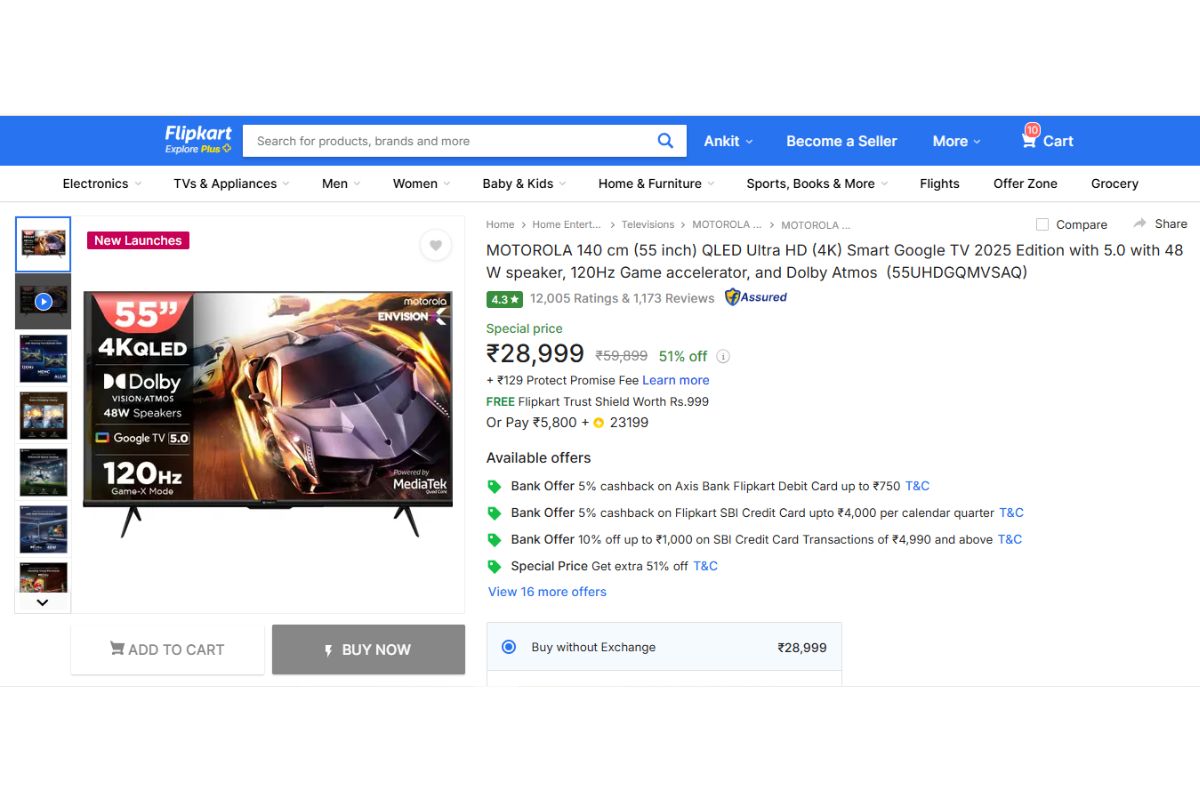
Task: Open View 16 more offers link
Action: coord(547,591)
